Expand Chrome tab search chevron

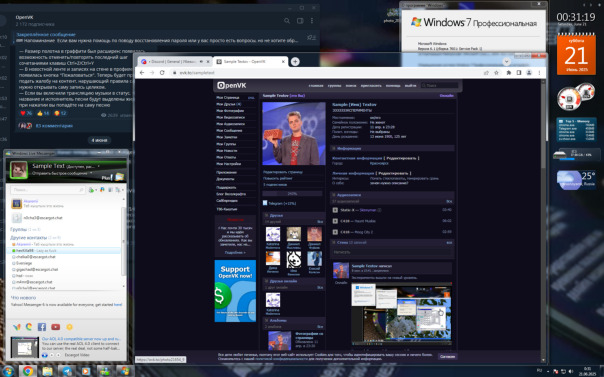pyautogui.click(x=507, y=62)
